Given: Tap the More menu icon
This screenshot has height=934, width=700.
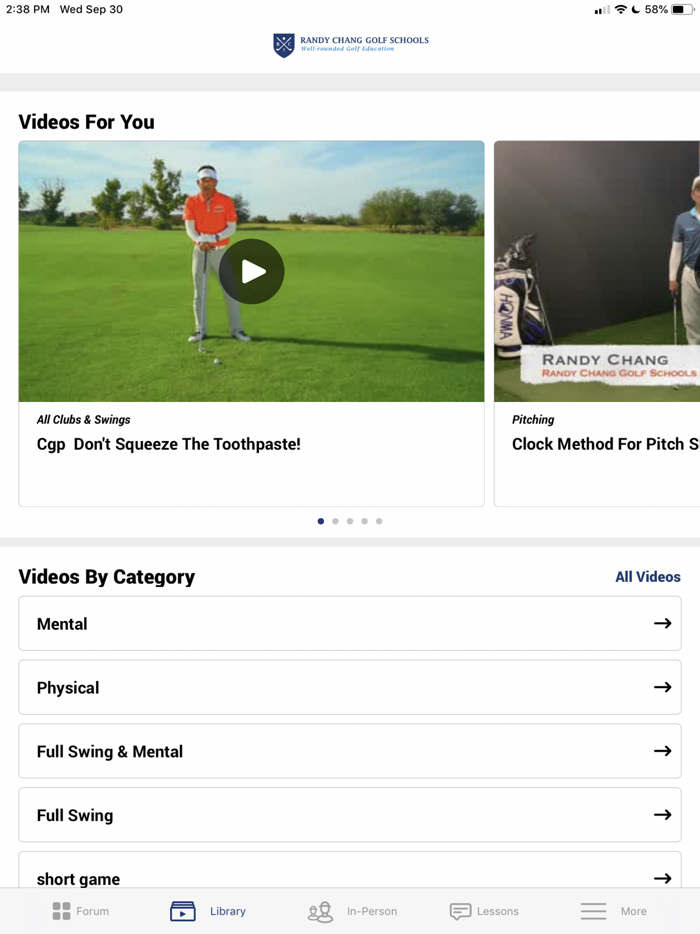Looking at the screenshot, I should pyautogui.click(x=593, y=911).
